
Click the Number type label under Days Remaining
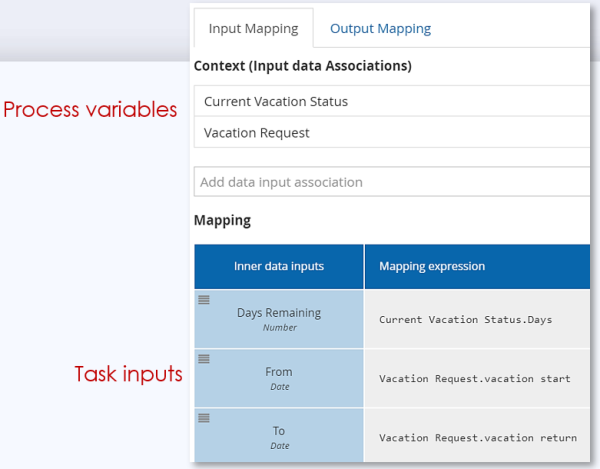click(x=279, y=328)
